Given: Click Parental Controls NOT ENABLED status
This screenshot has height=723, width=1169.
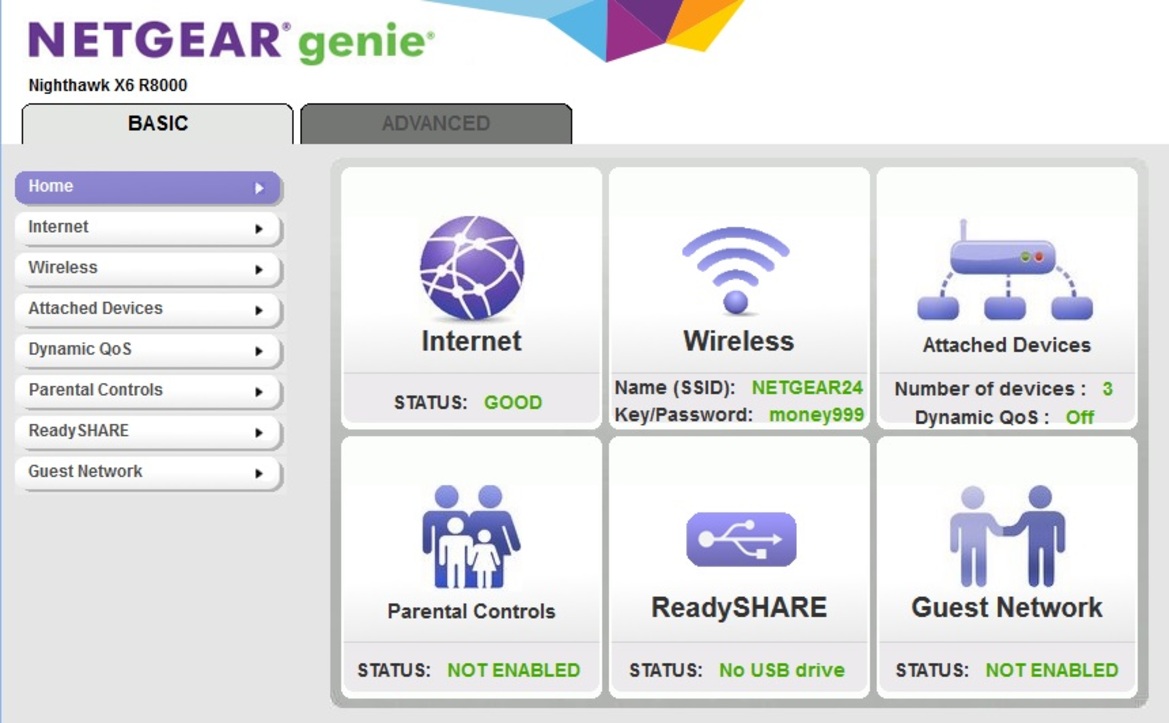Looking at the screenshot, I should [x=514, y=670].
